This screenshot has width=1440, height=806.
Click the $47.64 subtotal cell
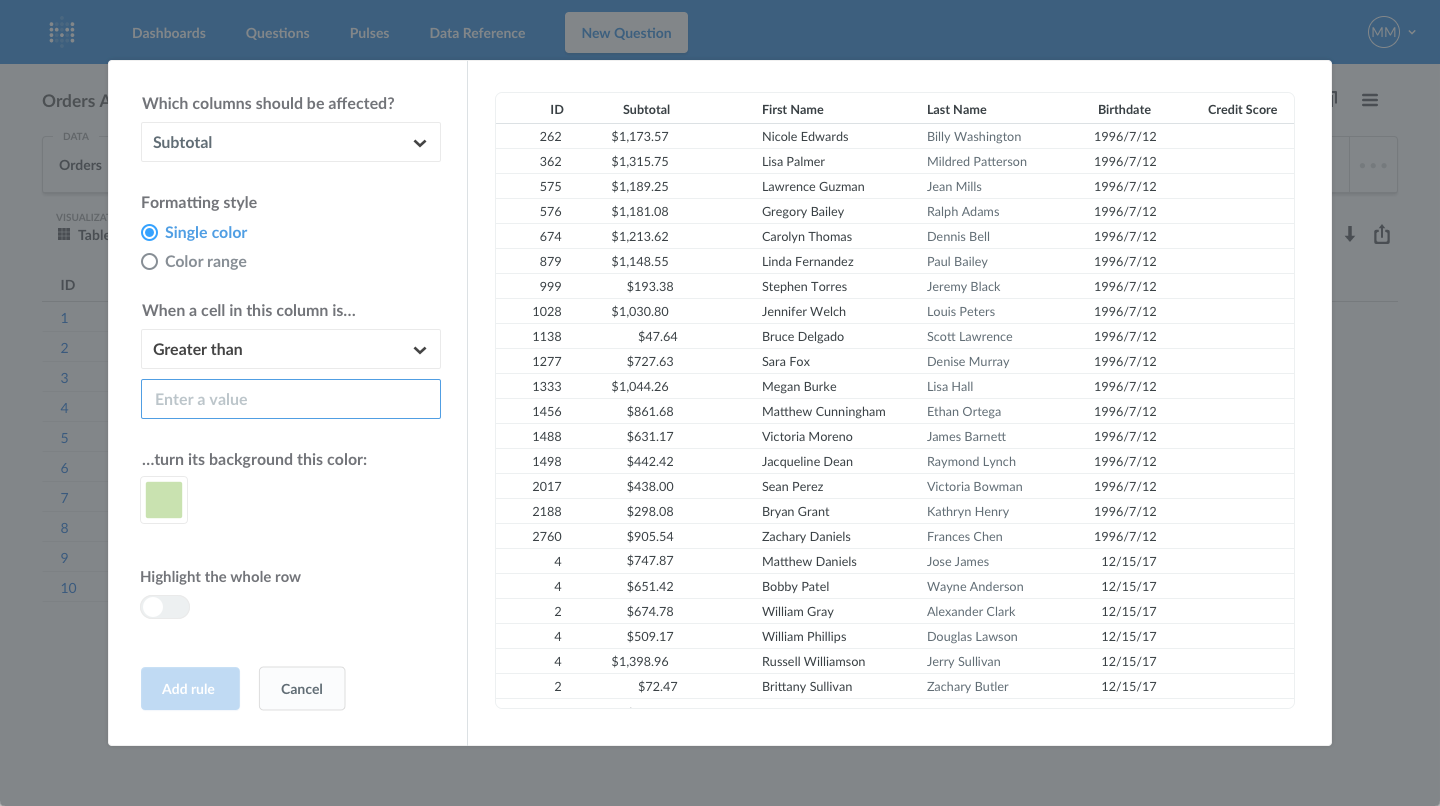658,336
